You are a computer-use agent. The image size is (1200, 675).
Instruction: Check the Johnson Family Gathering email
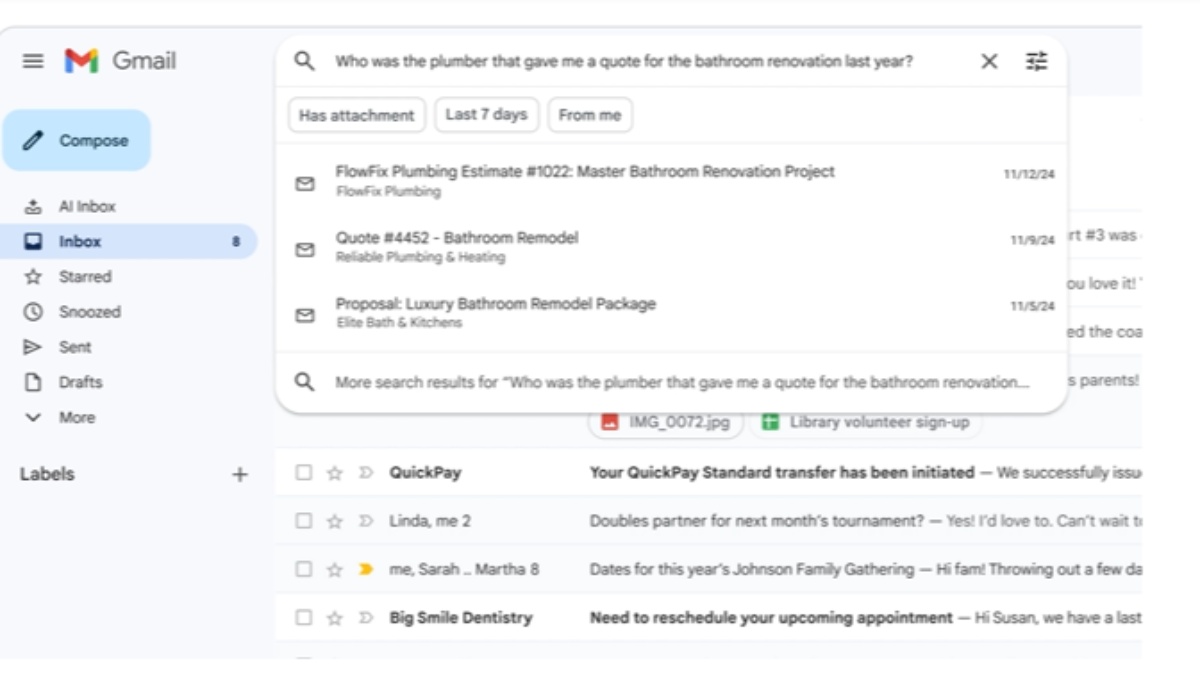[x=304, y=570]
